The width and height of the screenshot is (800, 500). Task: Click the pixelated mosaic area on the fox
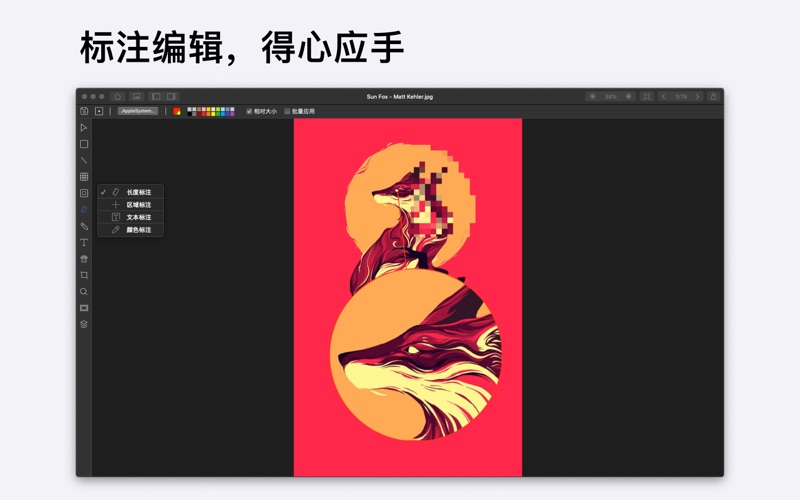coord(431,199)
